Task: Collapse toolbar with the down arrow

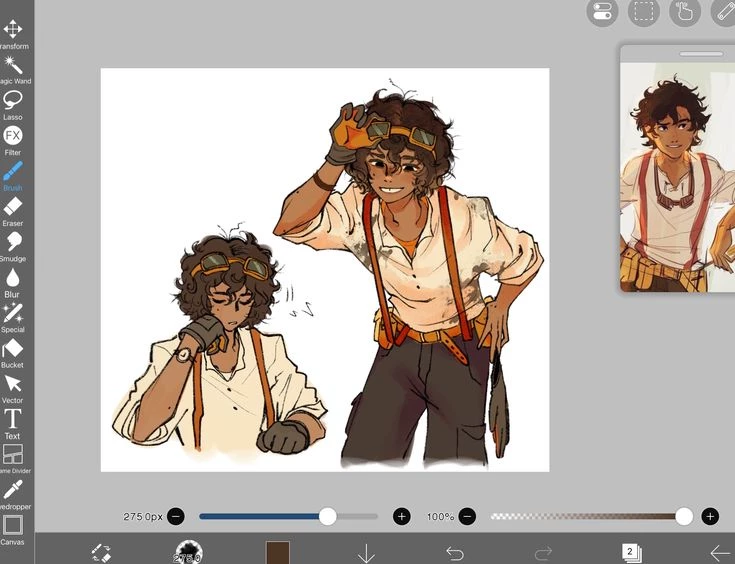Action: 366,552
